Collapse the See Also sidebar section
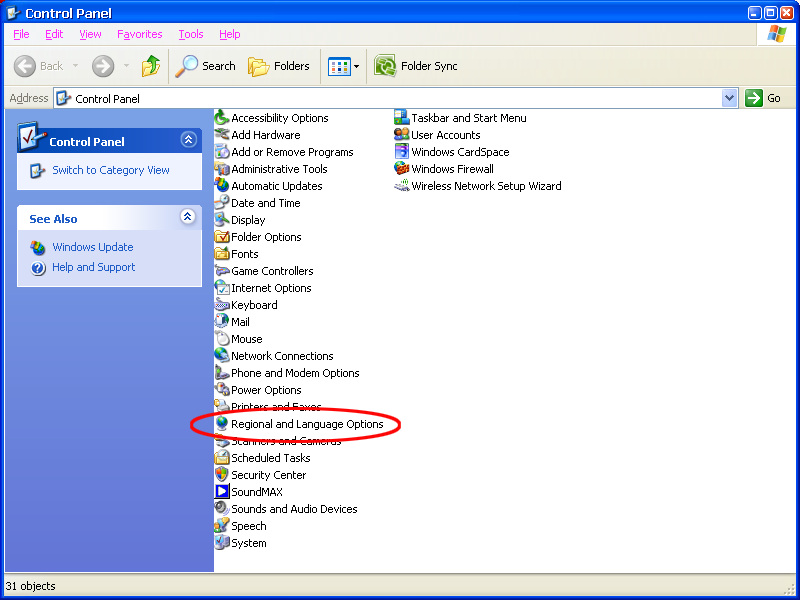The width and height of the screenshot is (800, 600). [x=188, y=218]
